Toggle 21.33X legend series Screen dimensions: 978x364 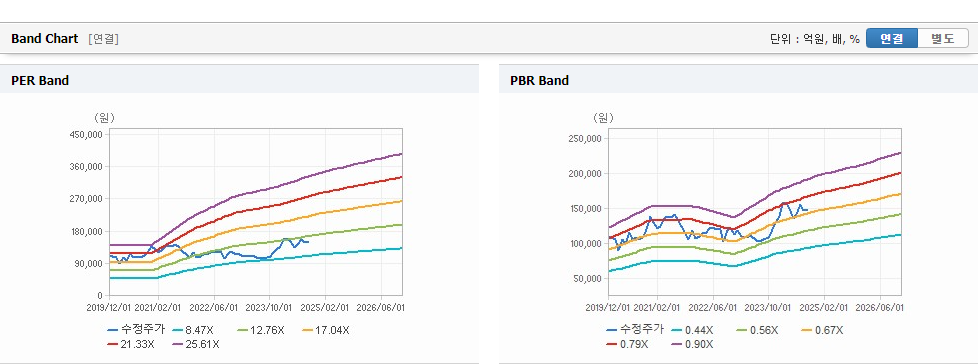131,344
